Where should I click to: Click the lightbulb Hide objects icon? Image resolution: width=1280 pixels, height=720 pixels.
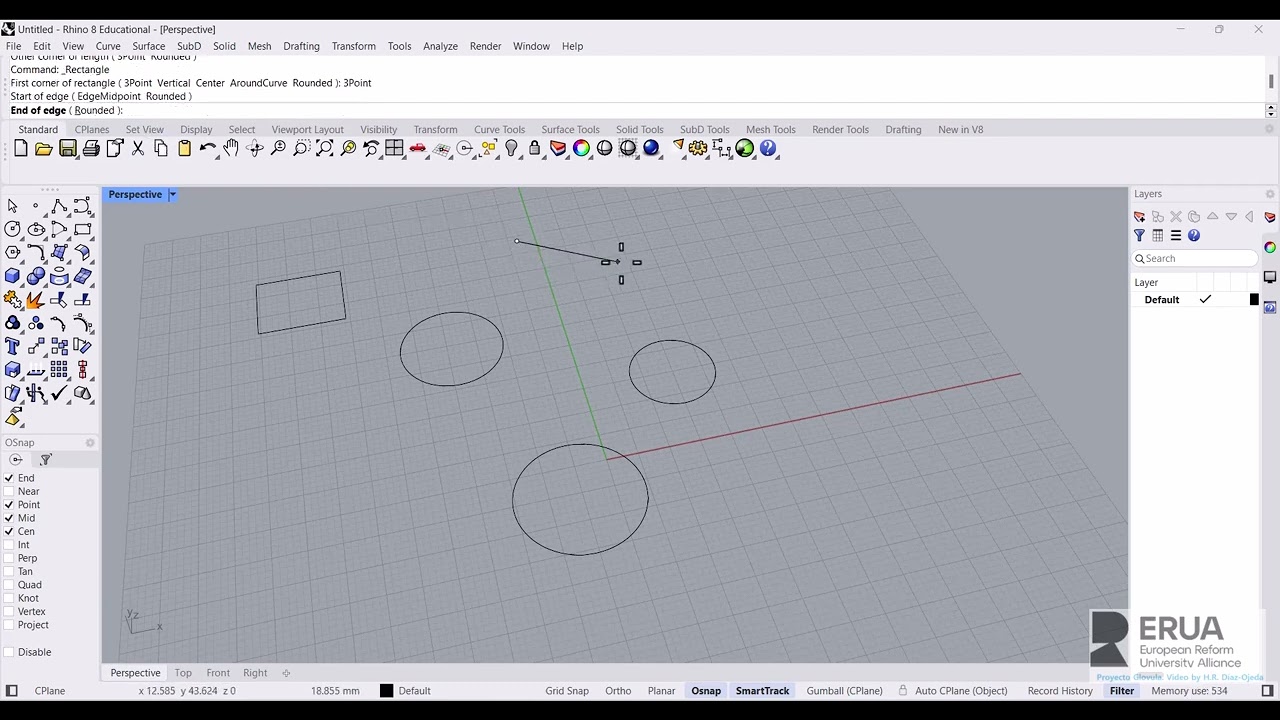[512, 148]
